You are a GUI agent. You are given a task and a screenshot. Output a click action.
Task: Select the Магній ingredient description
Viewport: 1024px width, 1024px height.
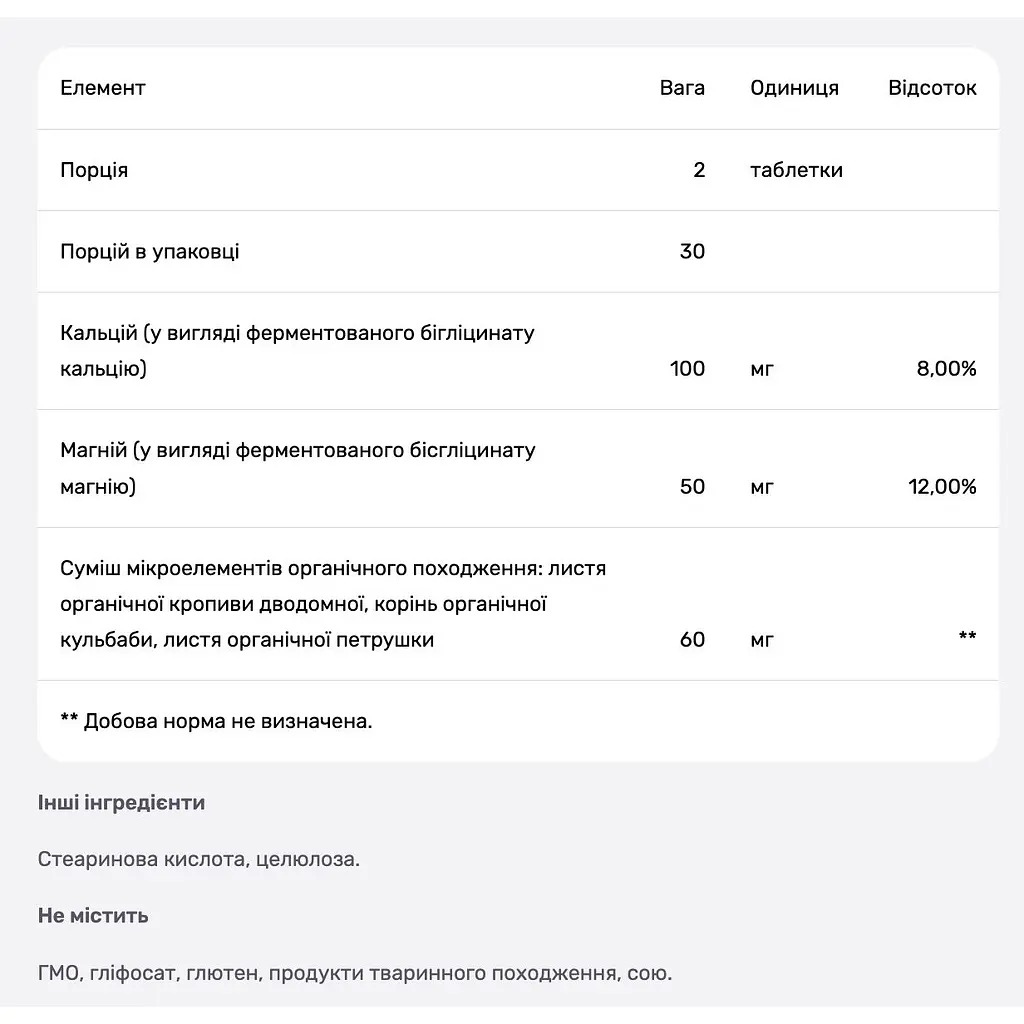tap(298, 468)
